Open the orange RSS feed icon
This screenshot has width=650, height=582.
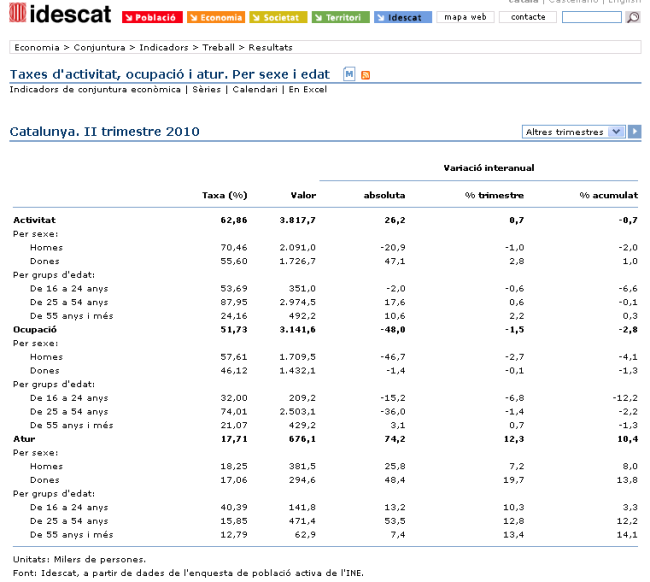[365, 75]
